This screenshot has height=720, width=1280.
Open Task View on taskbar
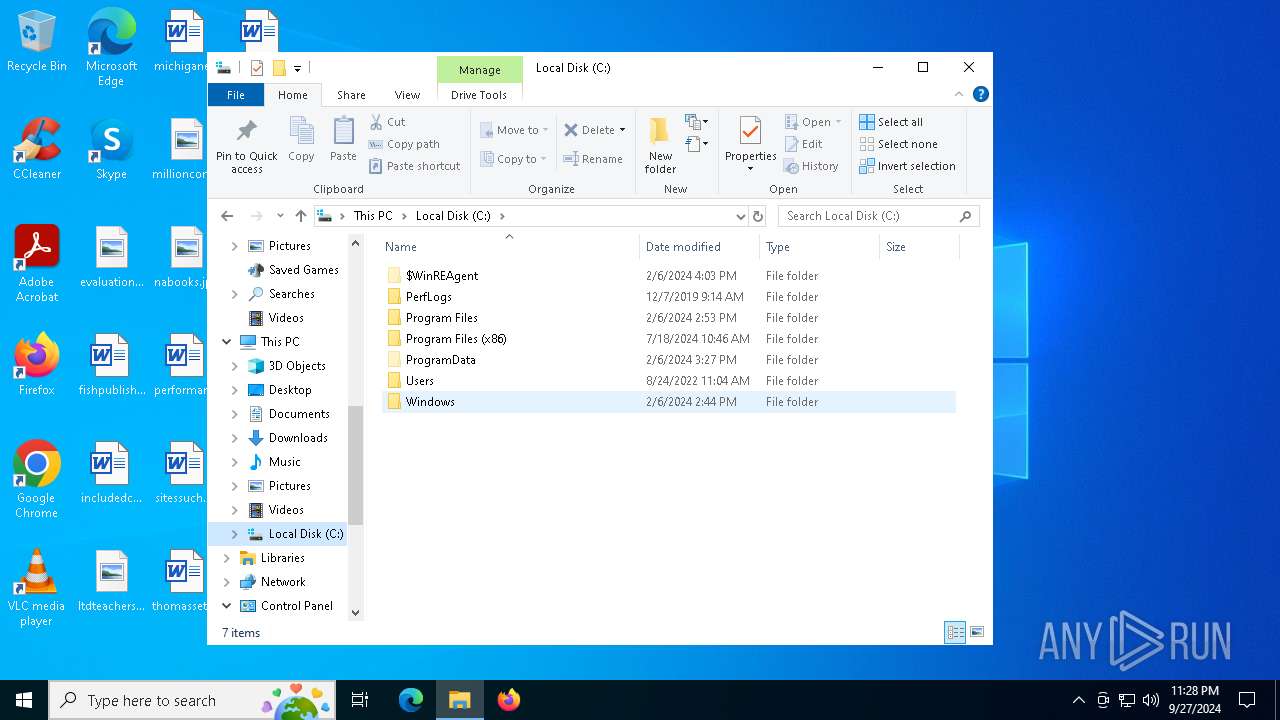click(360, 700)
